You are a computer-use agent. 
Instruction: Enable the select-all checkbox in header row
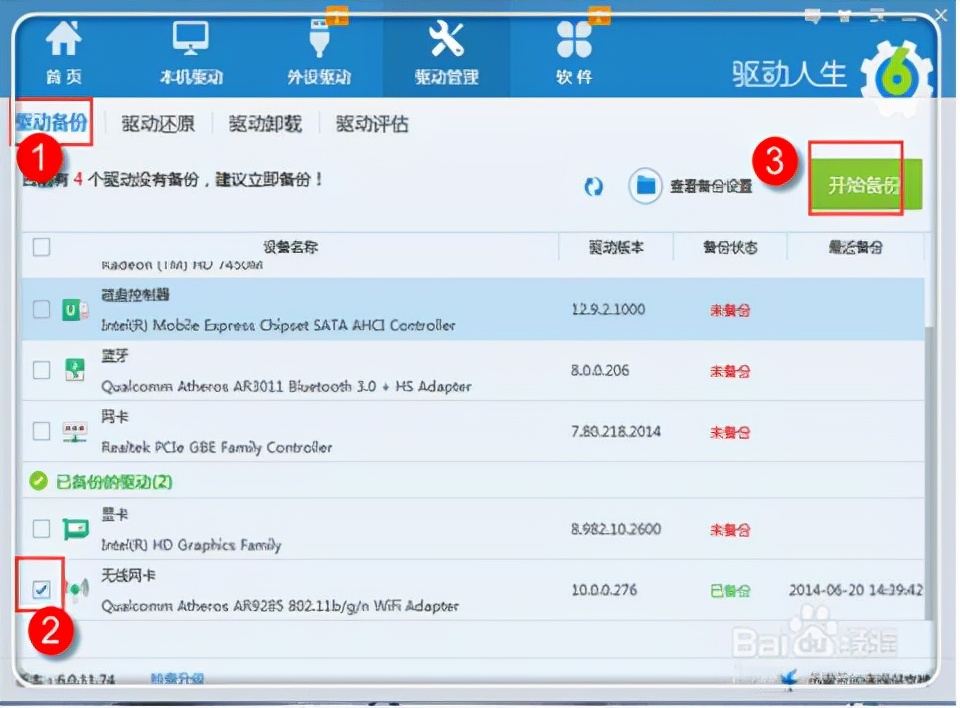point(40,246)
